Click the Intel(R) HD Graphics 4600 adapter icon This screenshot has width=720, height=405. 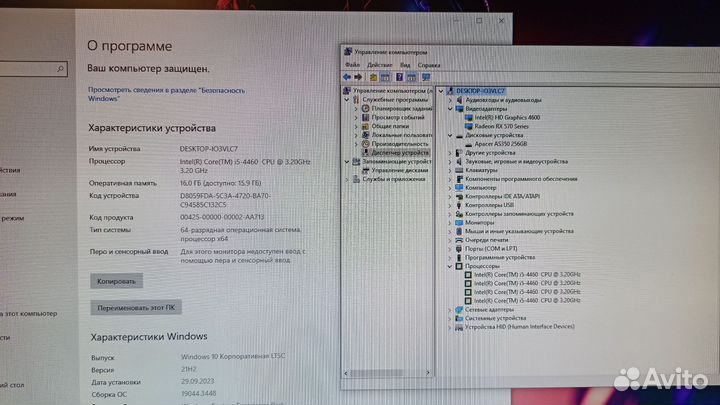(469, 118)
